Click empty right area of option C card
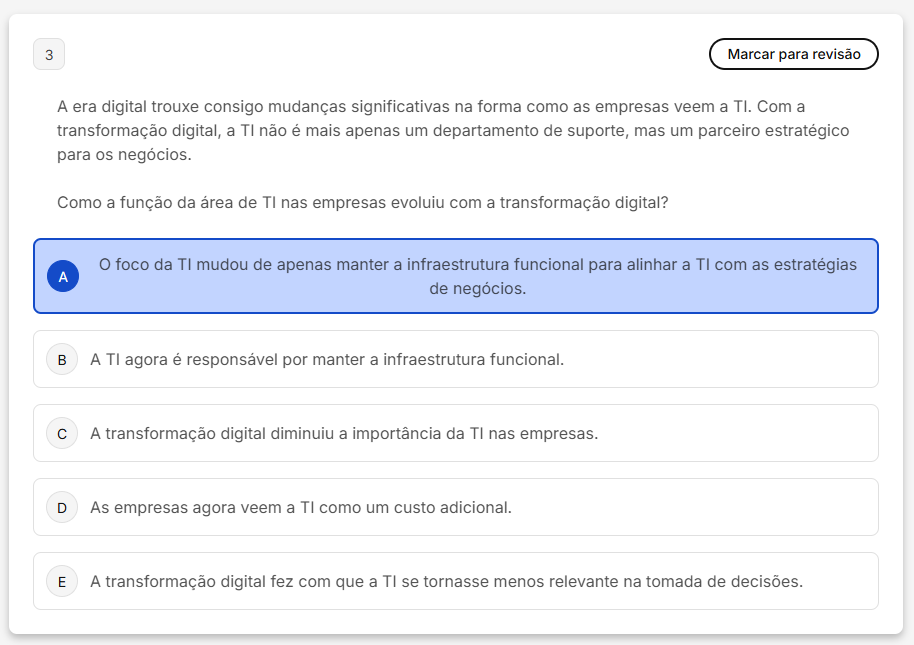Viewport: 914px width, 645px height. [x=750, y=433]
